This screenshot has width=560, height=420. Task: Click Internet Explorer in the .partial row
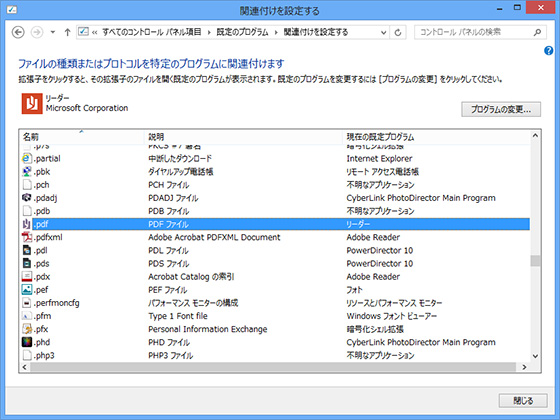[379, 158]
